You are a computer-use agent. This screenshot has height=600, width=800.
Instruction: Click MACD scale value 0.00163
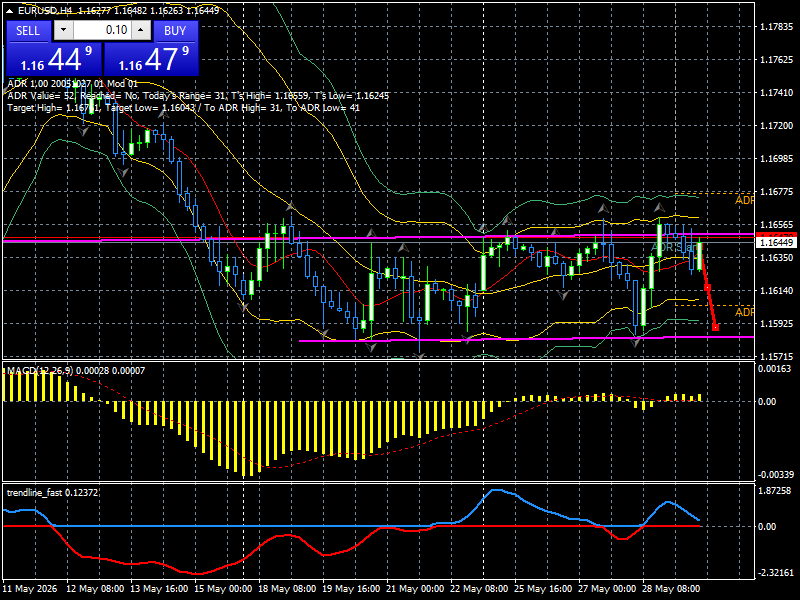click(774, 369)
